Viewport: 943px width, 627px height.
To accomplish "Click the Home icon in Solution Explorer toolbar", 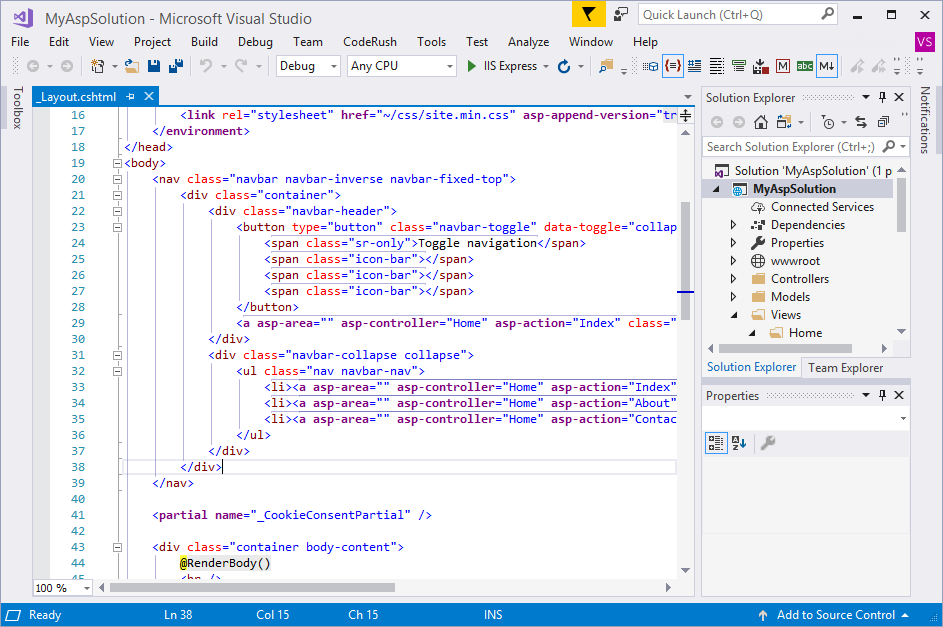I will [760, 122].
